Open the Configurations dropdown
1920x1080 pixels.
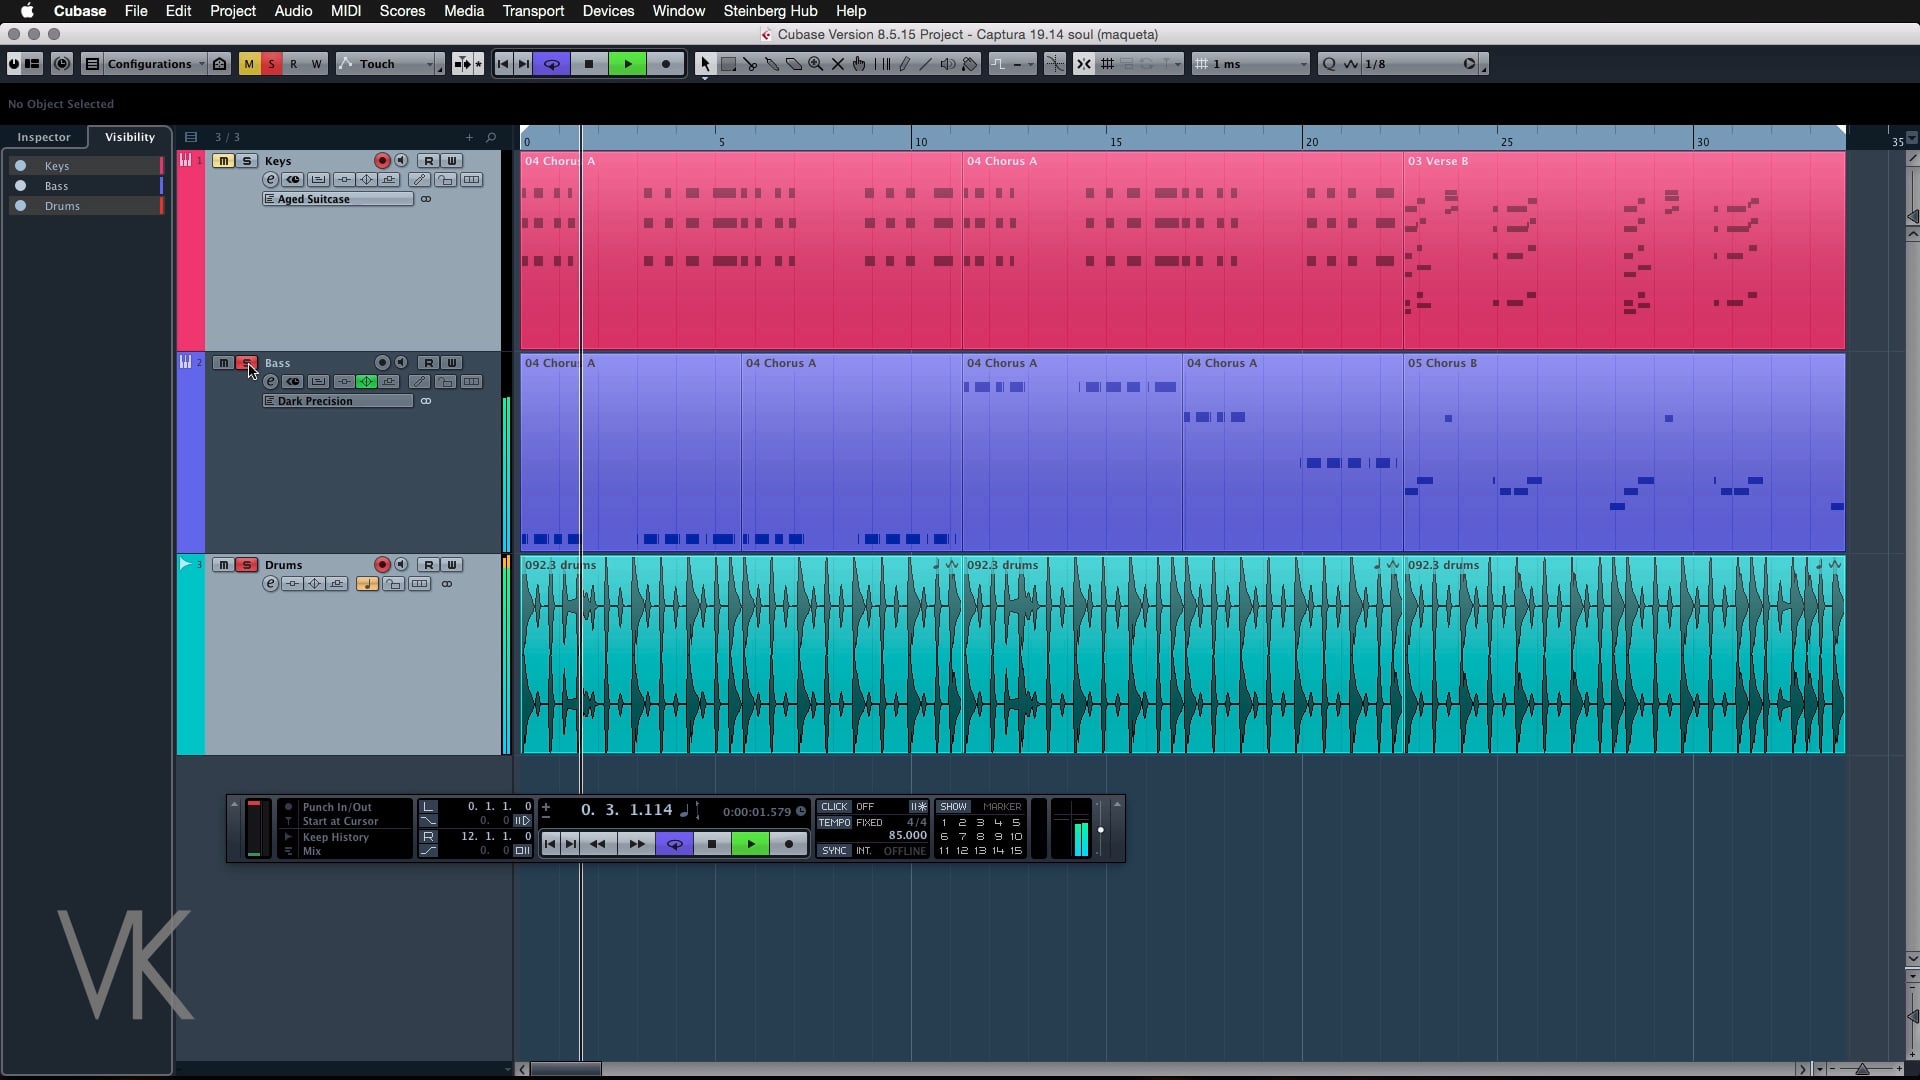pos(150,64)
